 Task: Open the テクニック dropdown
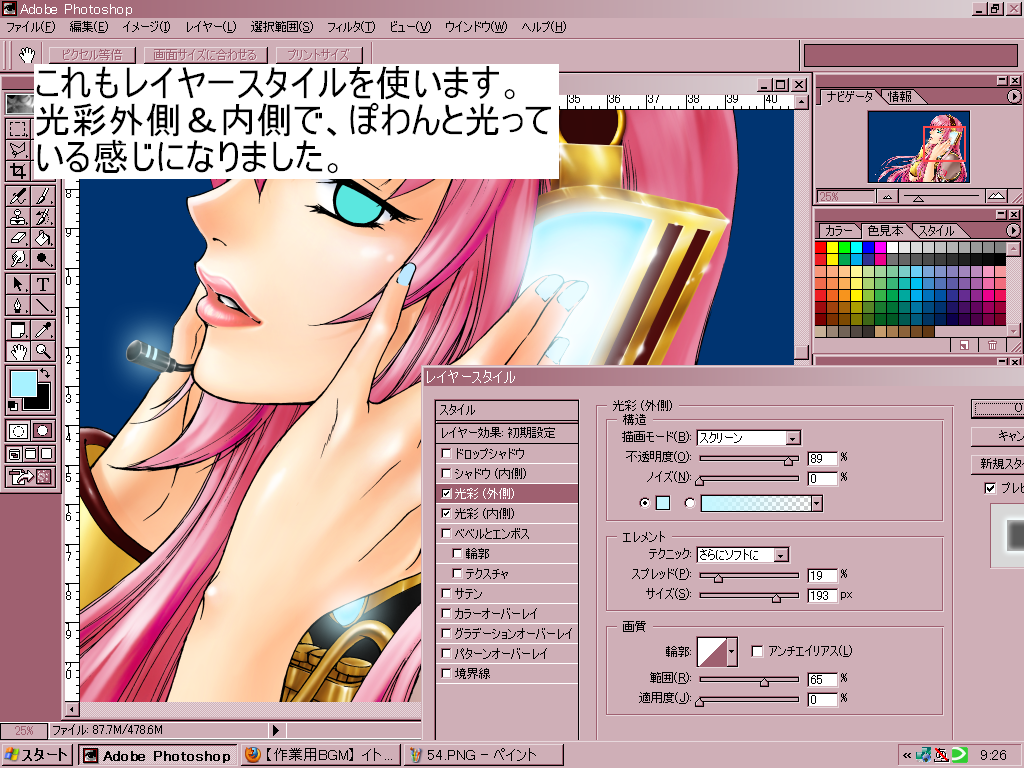point(781,555)
